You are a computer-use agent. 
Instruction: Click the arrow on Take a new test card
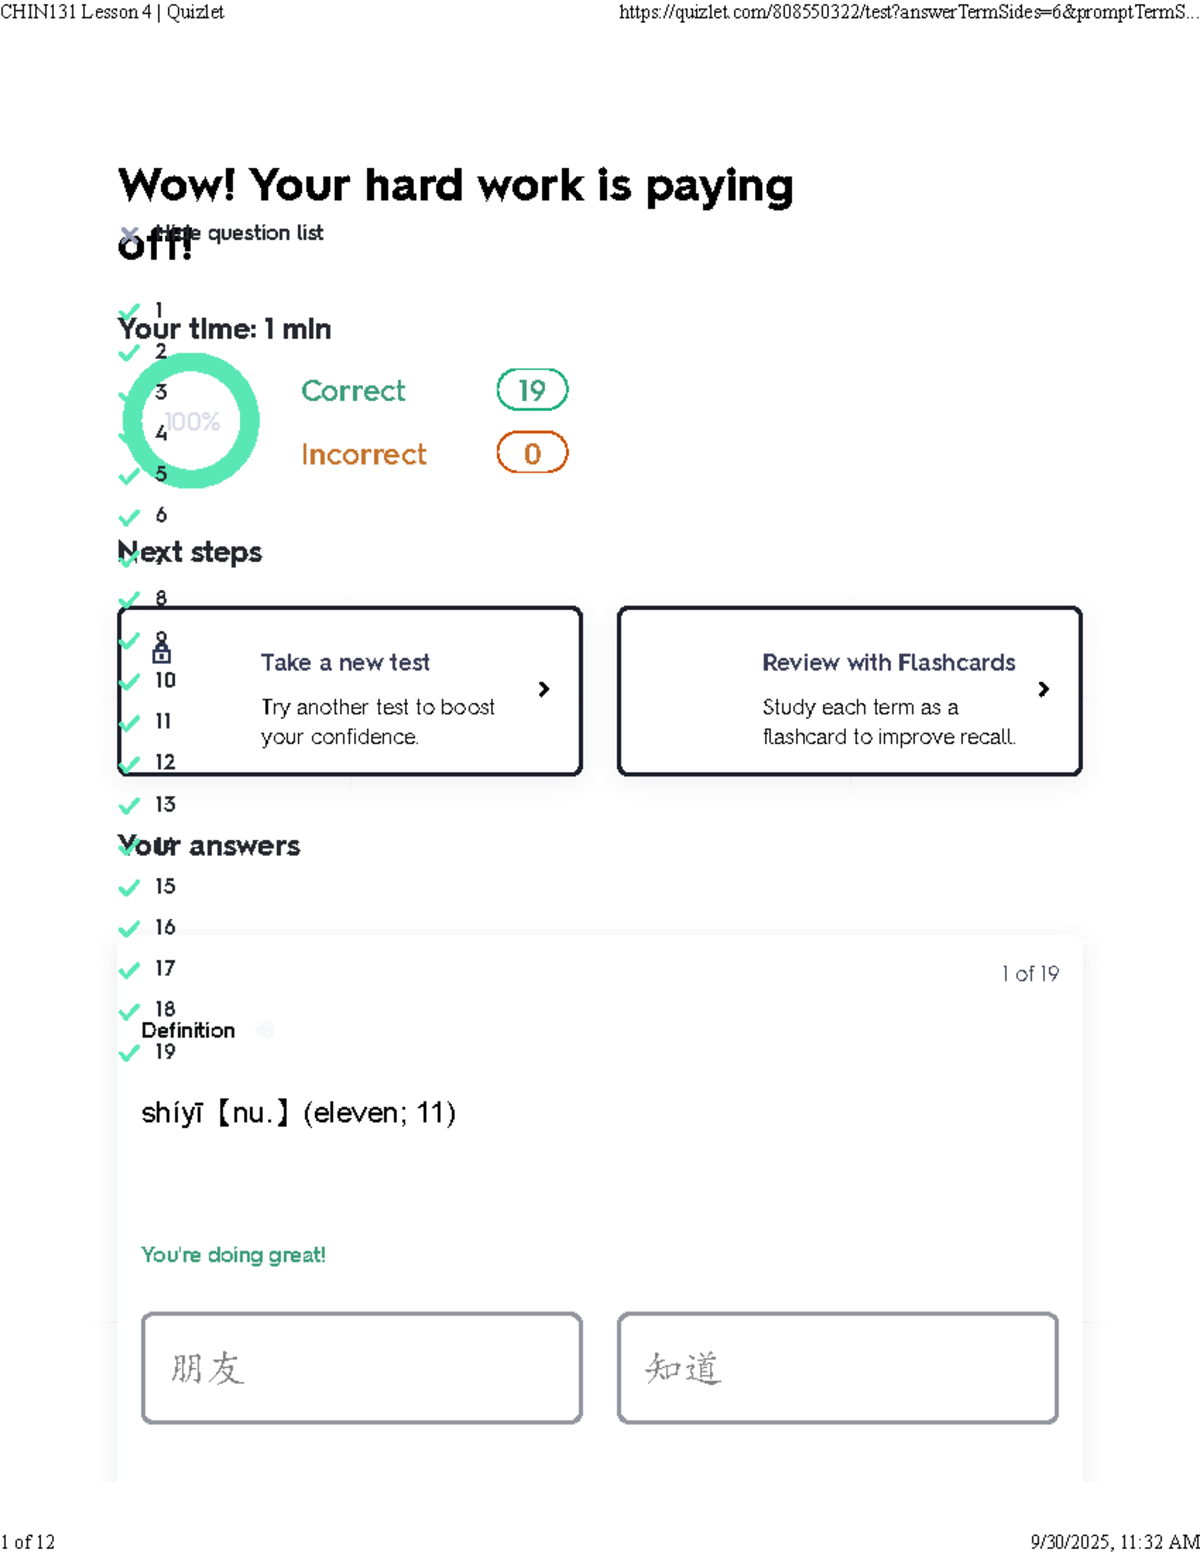click(544, 689)
